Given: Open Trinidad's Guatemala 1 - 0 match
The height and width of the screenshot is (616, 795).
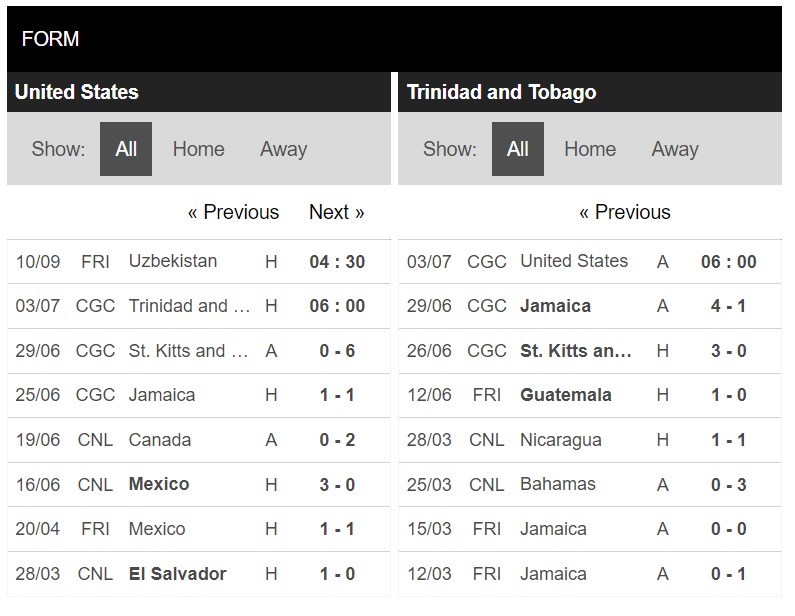Looking at the screenshot, I should coord(566,395).
